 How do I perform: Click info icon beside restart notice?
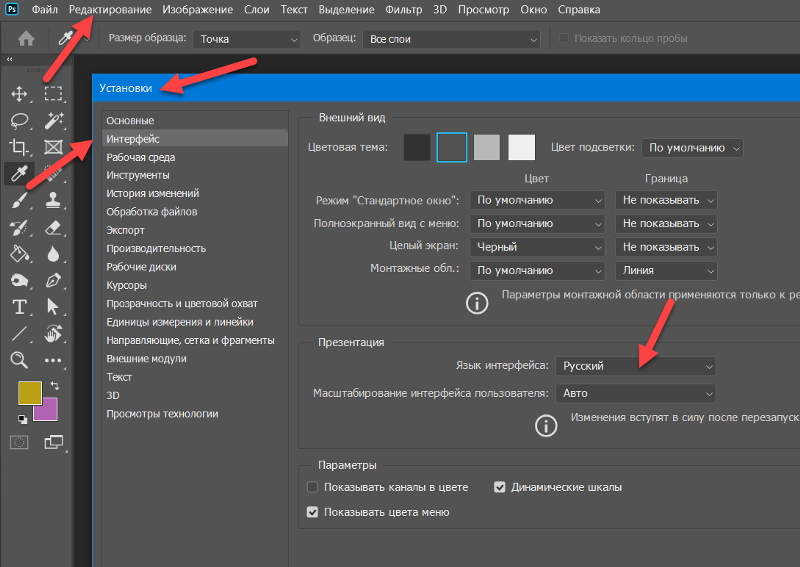pyautogui.click(x=546, y=426)
